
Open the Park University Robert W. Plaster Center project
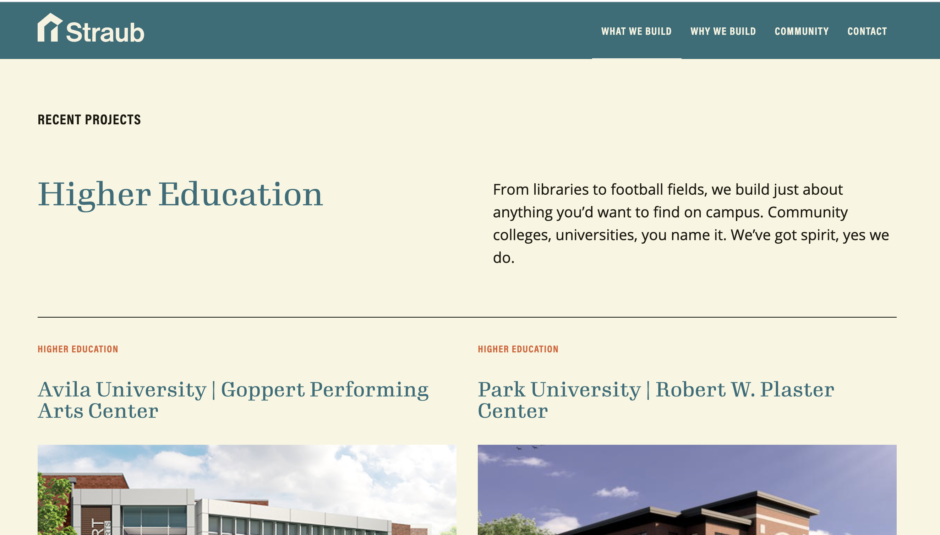(656, 399)
